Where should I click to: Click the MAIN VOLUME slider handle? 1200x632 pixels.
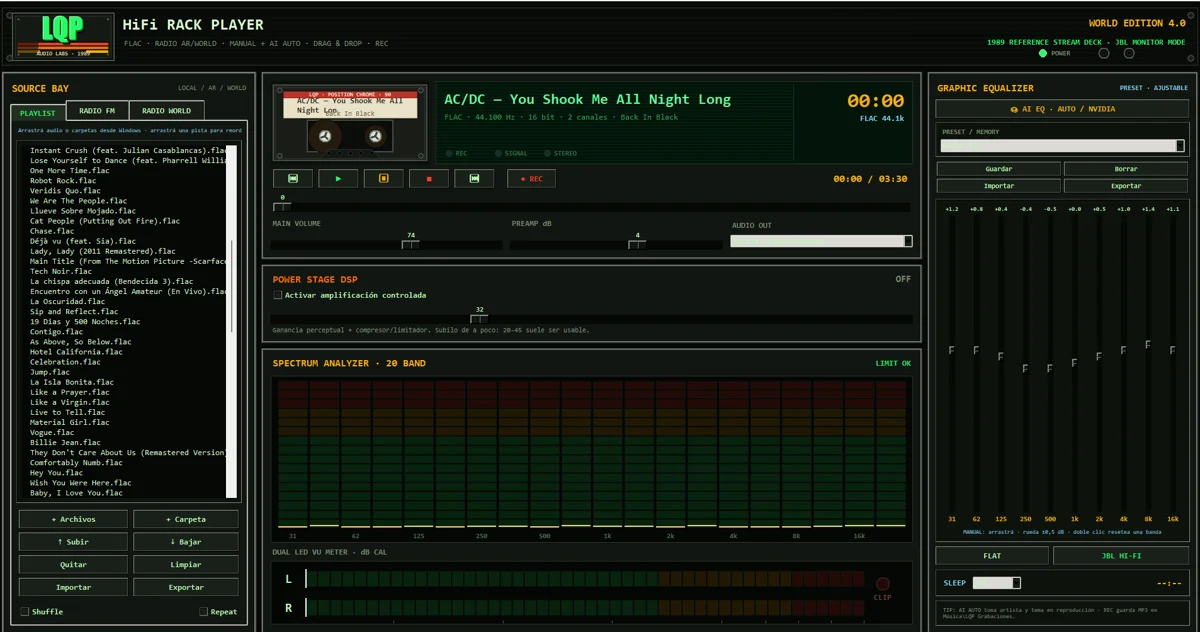click(410, 245)
